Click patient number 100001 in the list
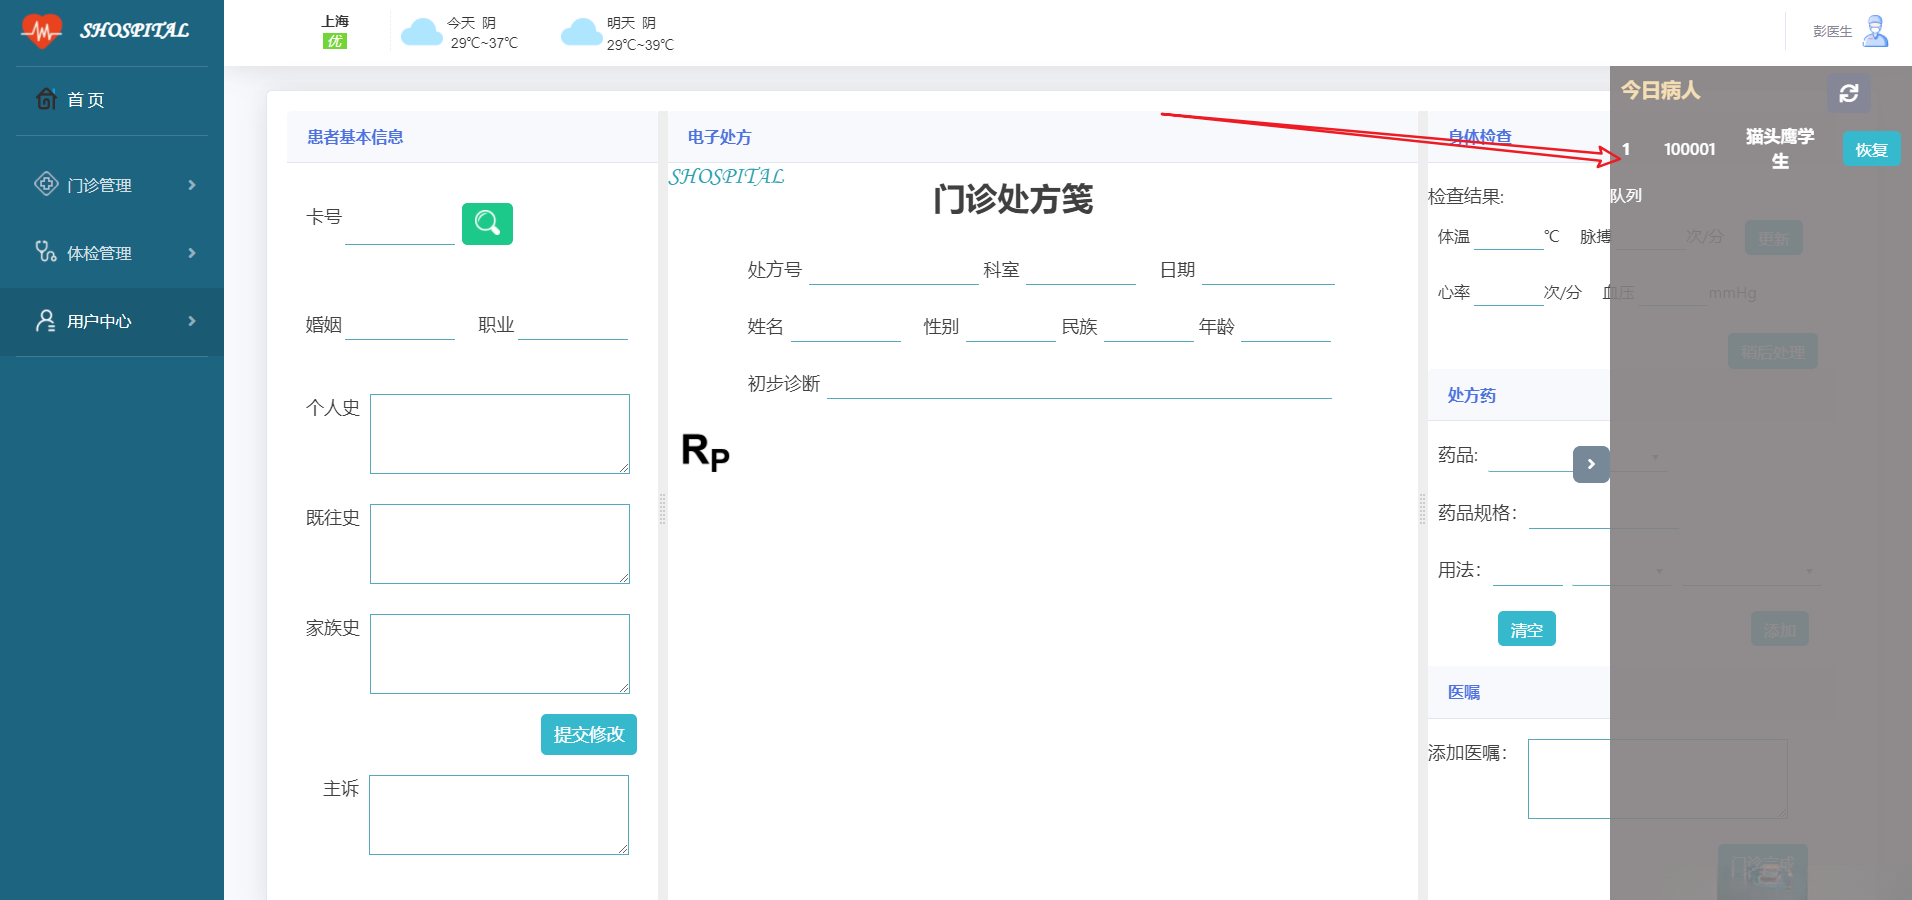The width and height of the screenshot is (1912, 900). tap(1689, 149)
